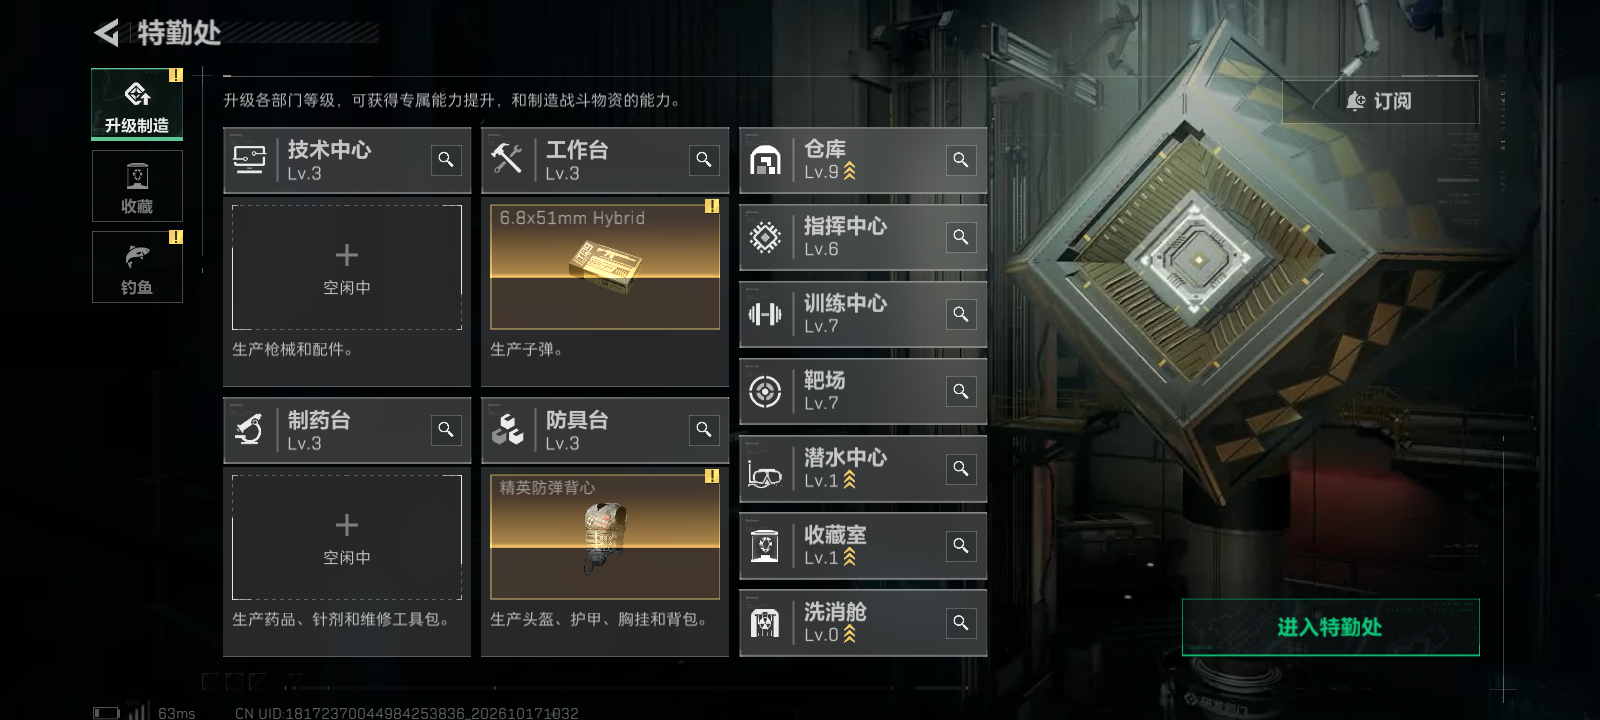Open the 精英防弹背心 production card
Image resolution: width=1600 pixels, height=720 pixels.
tap(605, 537)
